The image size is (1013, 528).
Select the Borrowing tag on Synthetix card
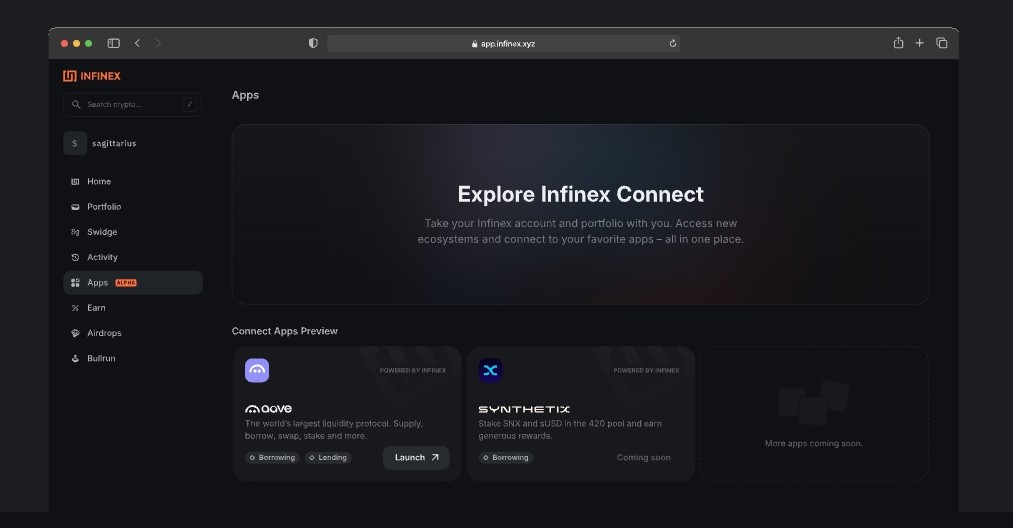tap(505, 458)
